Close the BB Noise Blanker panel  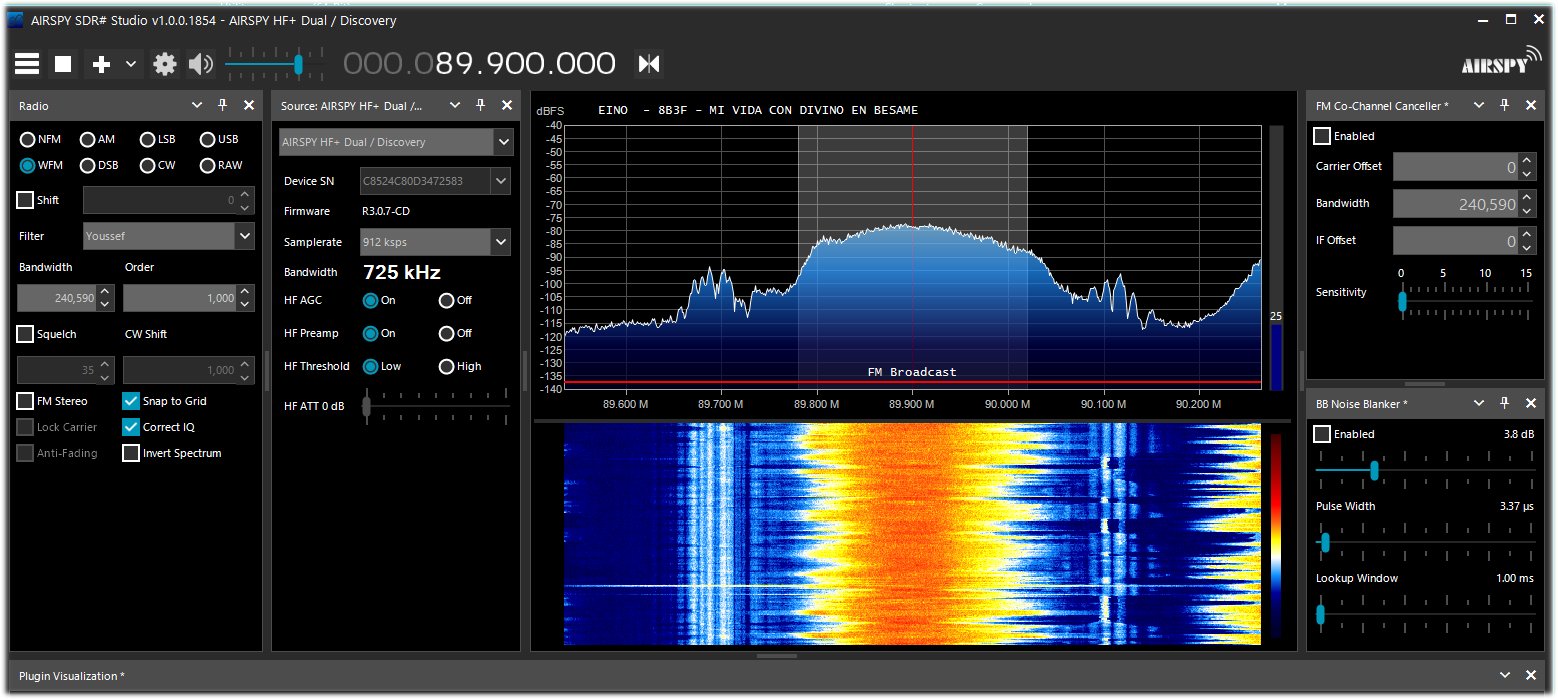tap(1530, 403)
